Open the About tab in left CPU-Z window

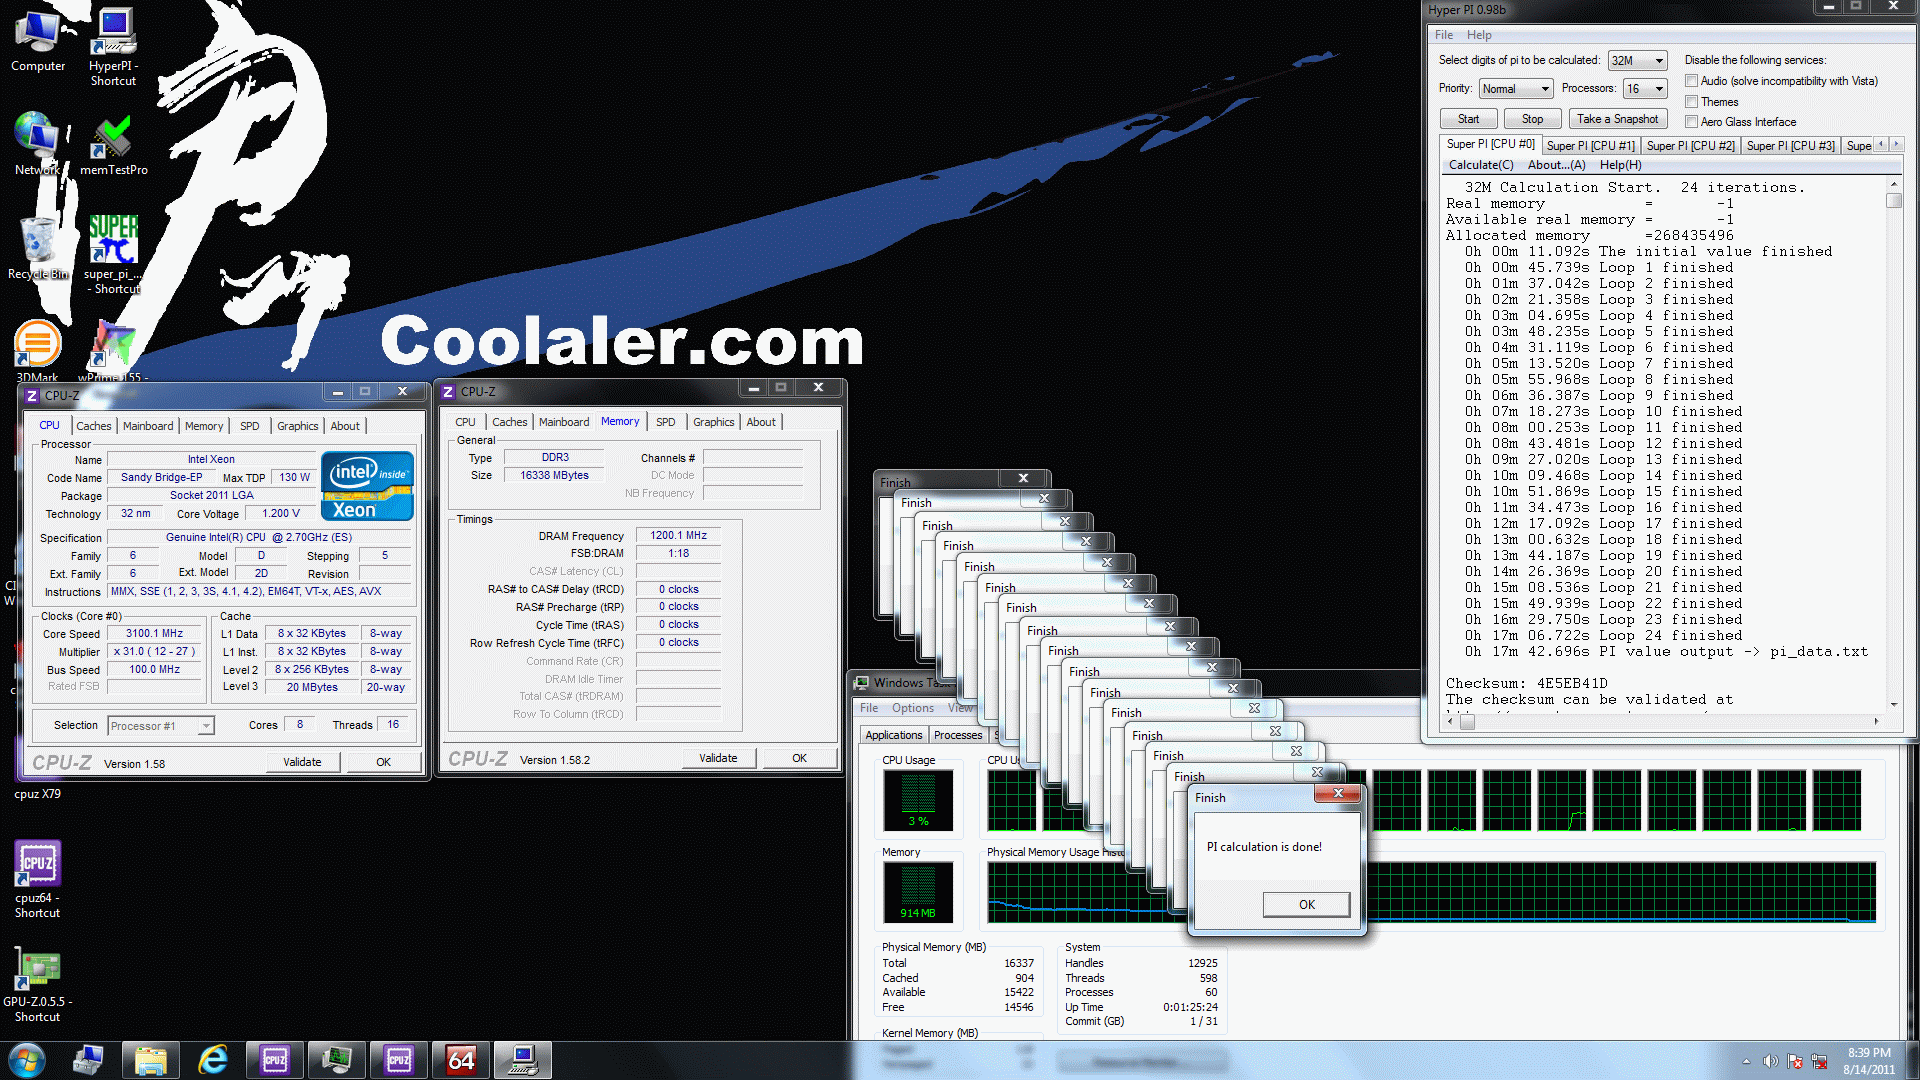345,426
